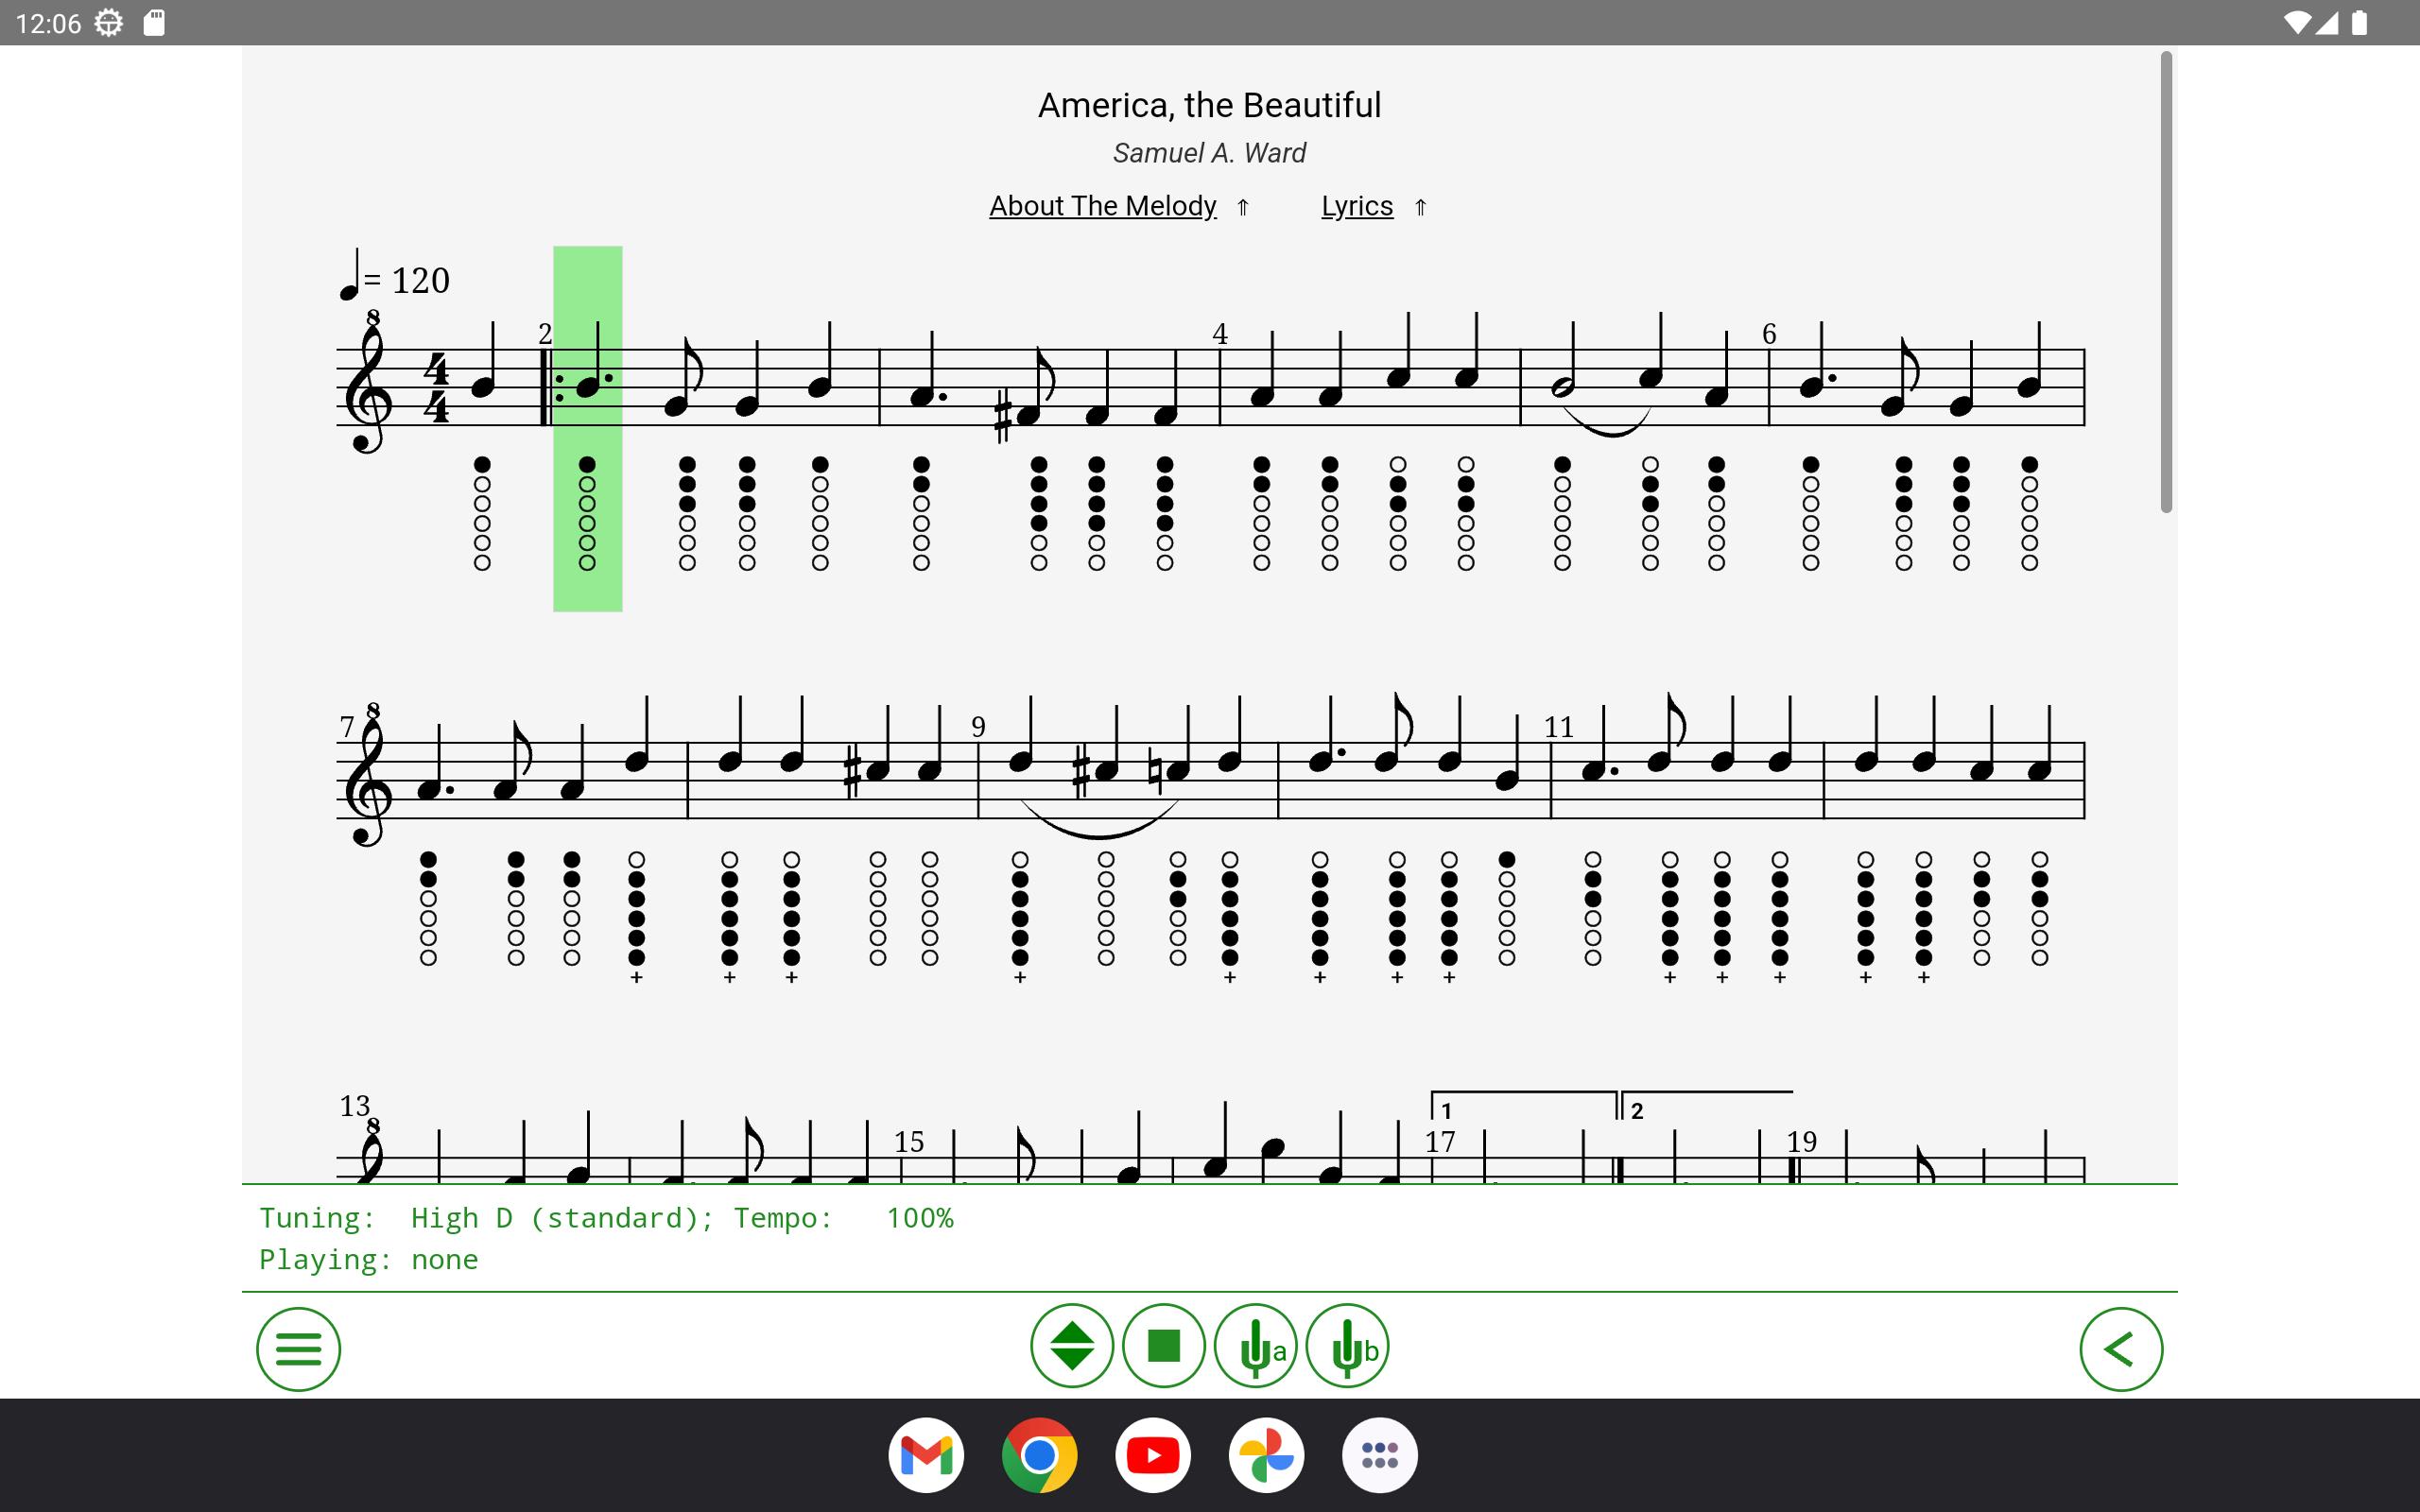This screenshot has height=1512, width=2420.
Task: Expand the arrow beside Lyrics
Action: [1420, 207]
